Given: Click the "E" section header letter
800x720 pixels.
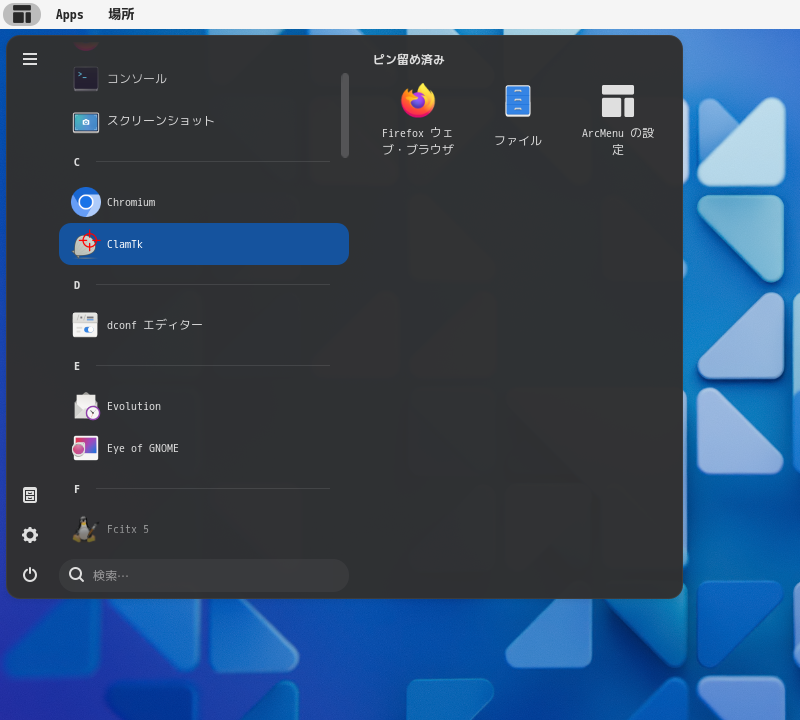Looking at the screenshot, I should pyautogui.click(x=77, y=366).
